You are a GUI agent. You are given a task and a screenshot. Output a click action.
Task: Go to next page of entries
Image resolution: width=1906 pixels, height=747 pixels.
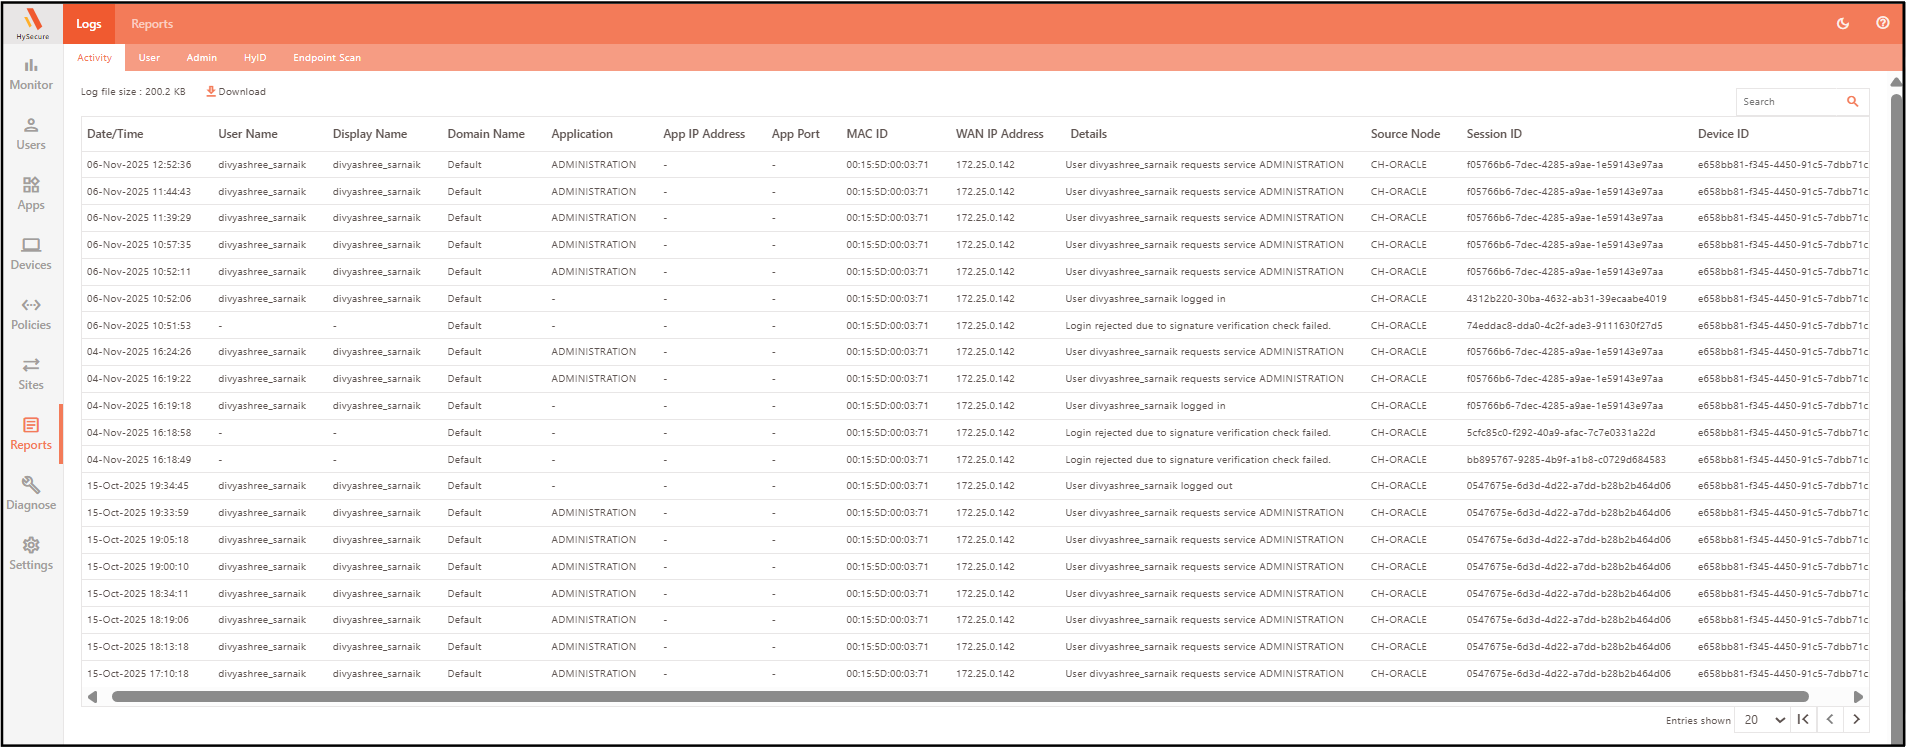point(1856,719)
